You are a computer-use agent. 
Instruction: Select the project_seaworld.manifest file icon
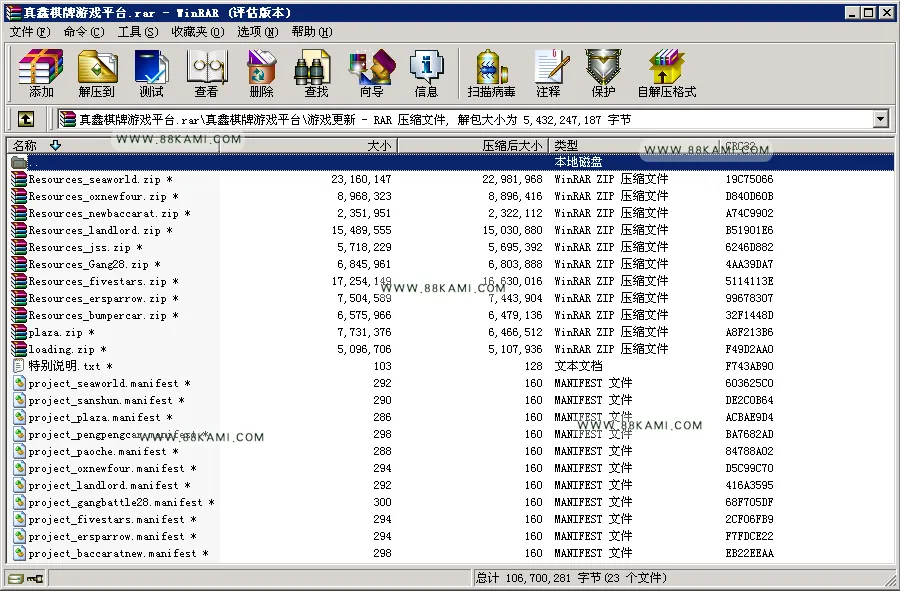[x=20, y=383]
